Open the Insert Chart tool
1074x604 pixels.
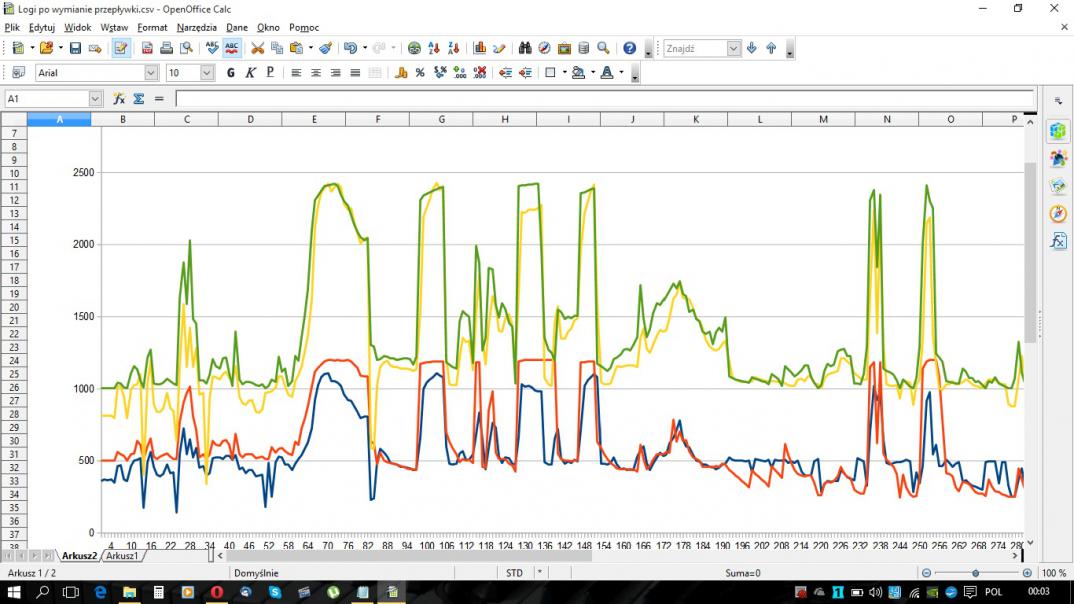pos(480,48)
